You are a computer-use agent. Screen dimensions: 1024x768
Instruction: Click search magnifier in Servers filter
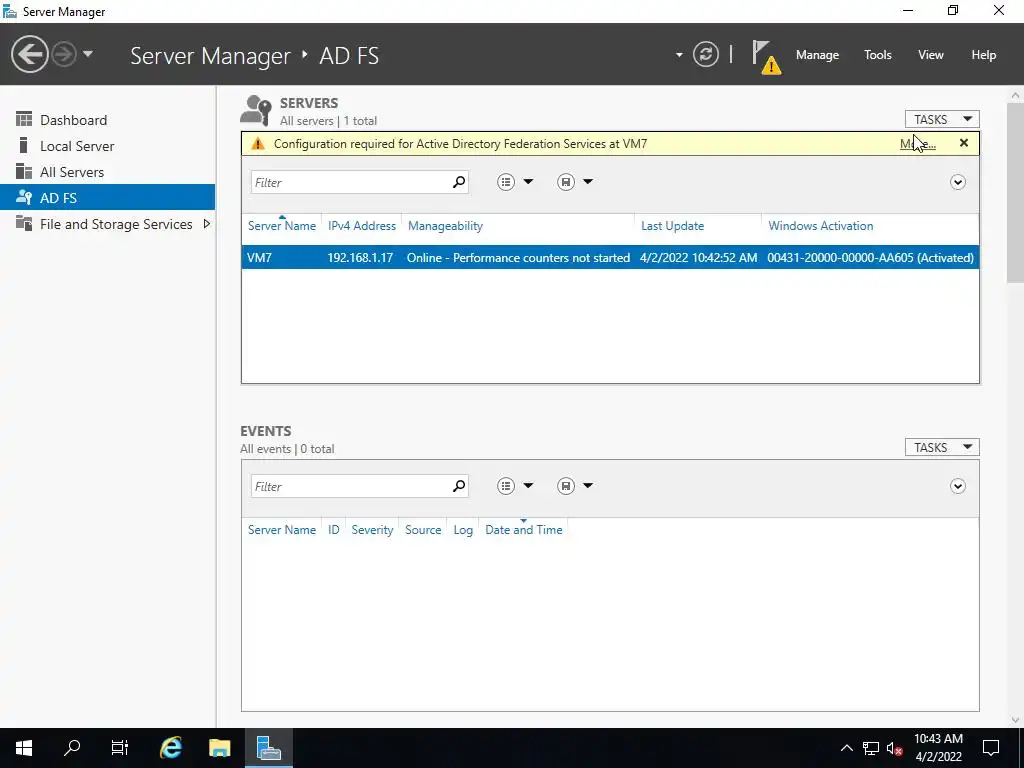tap(459, 182)
